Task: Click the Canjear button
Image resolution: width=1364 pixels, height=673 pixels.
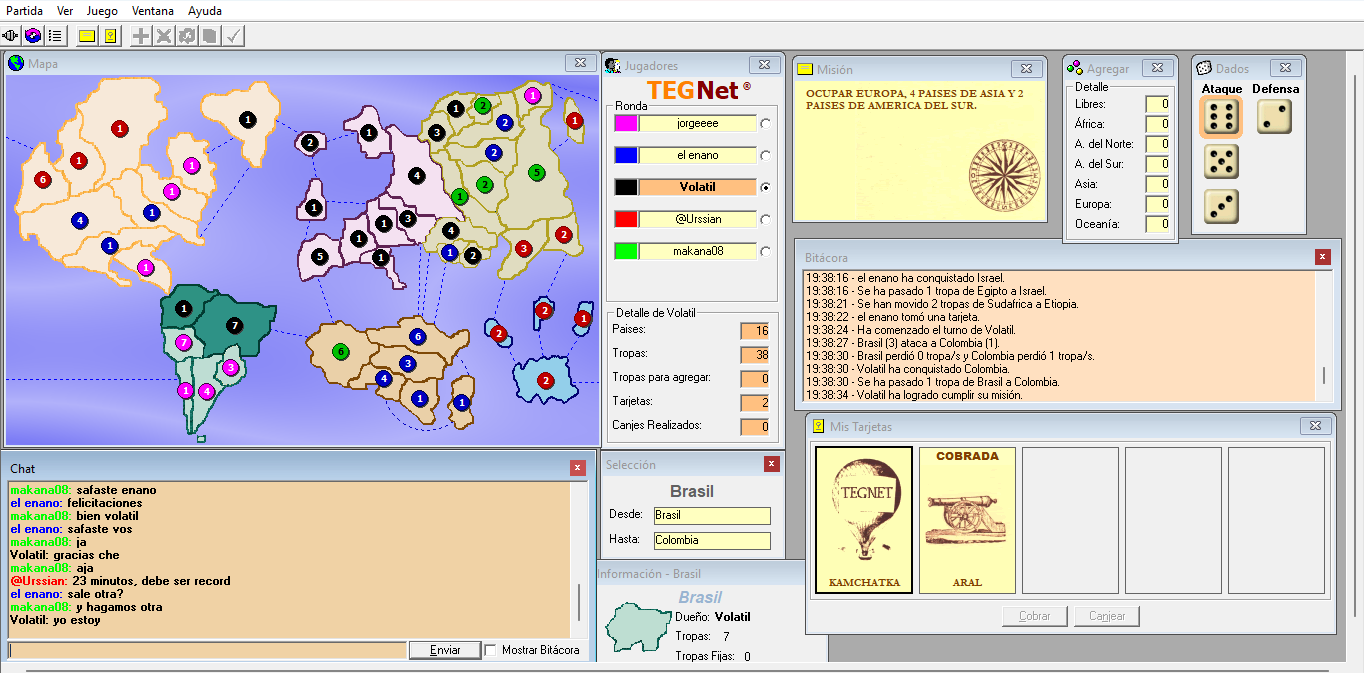Action: tap(1107, 616)
